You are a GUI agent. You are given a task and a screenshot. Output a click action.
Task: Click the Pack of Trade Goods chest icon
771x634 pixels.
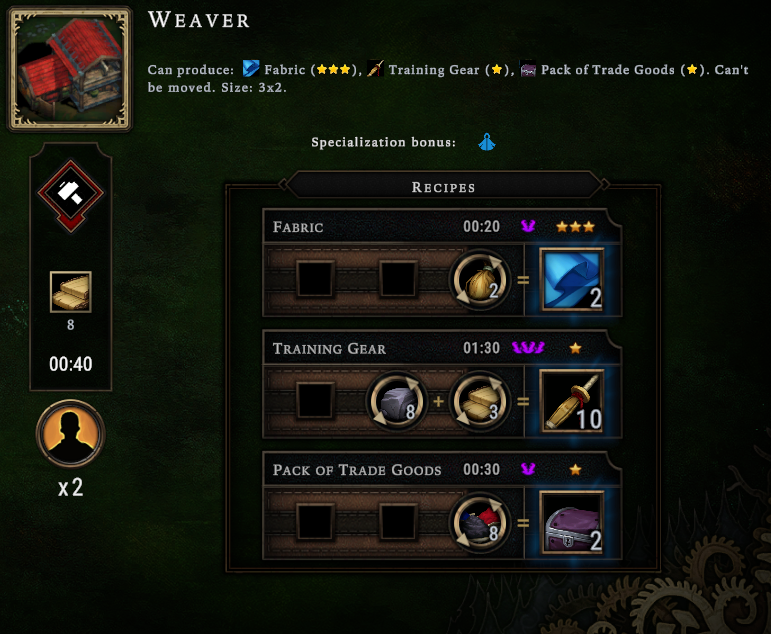click(x=572, y=523)
